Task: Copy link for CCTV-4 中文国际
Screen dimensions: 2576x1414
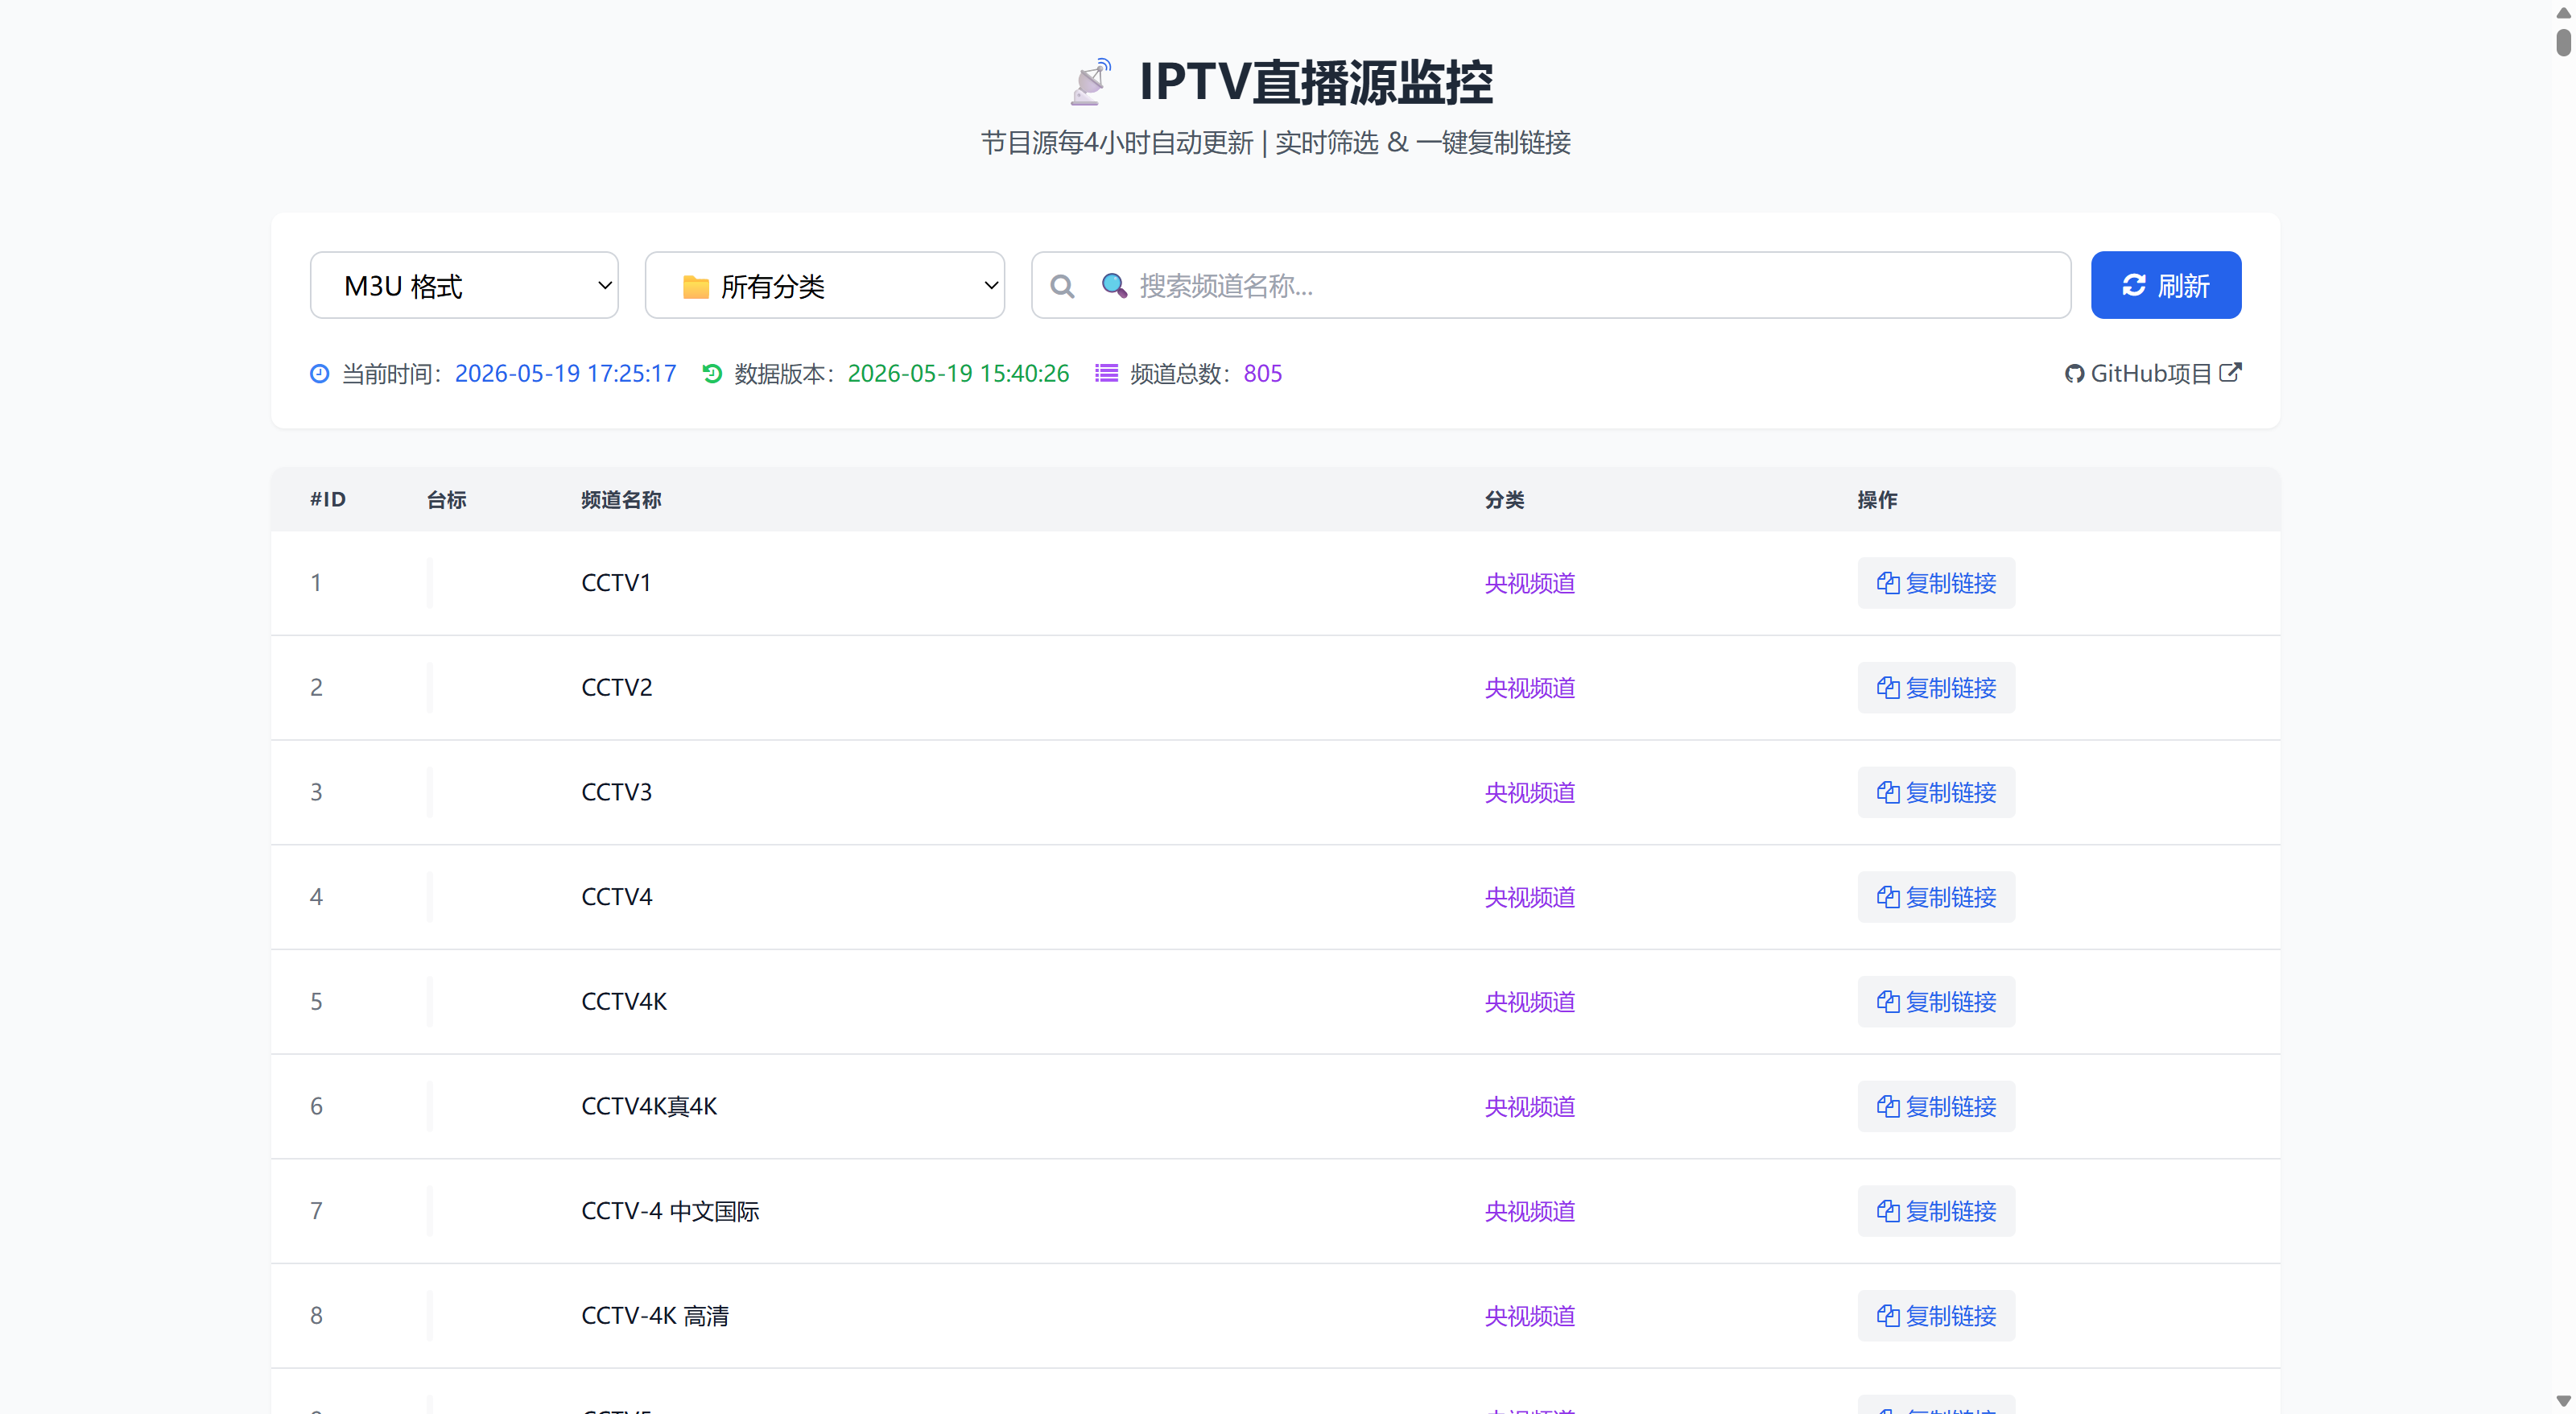Action: click(x=1936, y=1211)
